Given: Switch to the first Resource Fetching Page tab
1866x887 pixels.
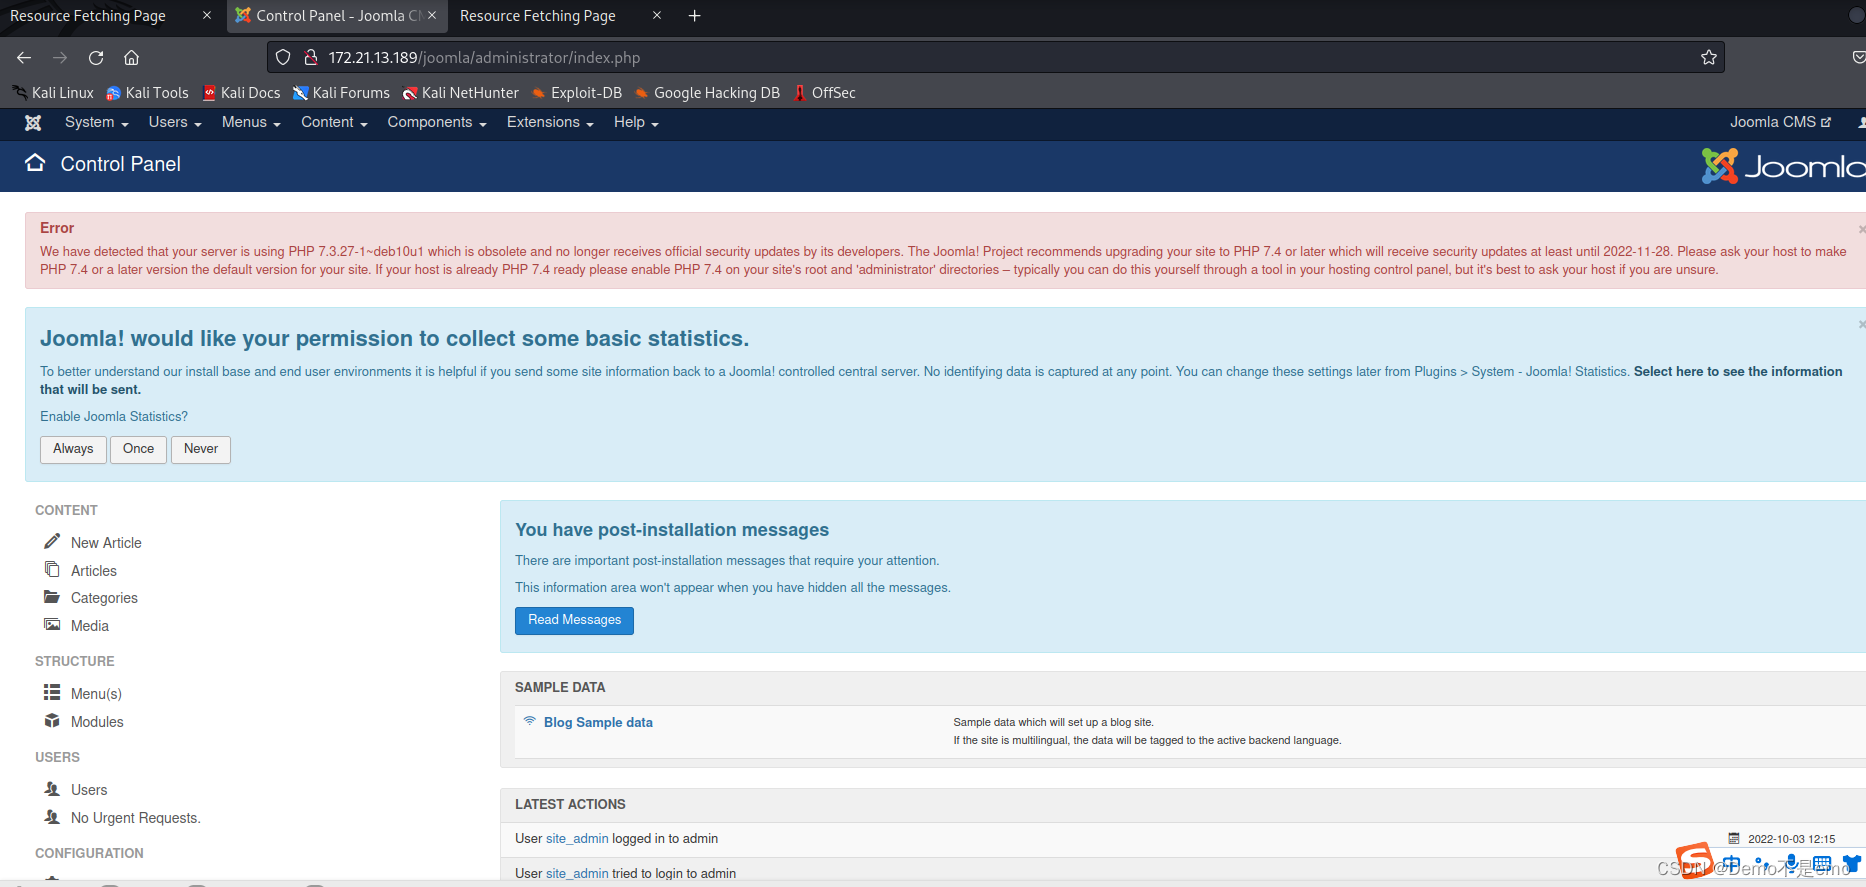Looking at the screenshot, I should tap(88, 16).
